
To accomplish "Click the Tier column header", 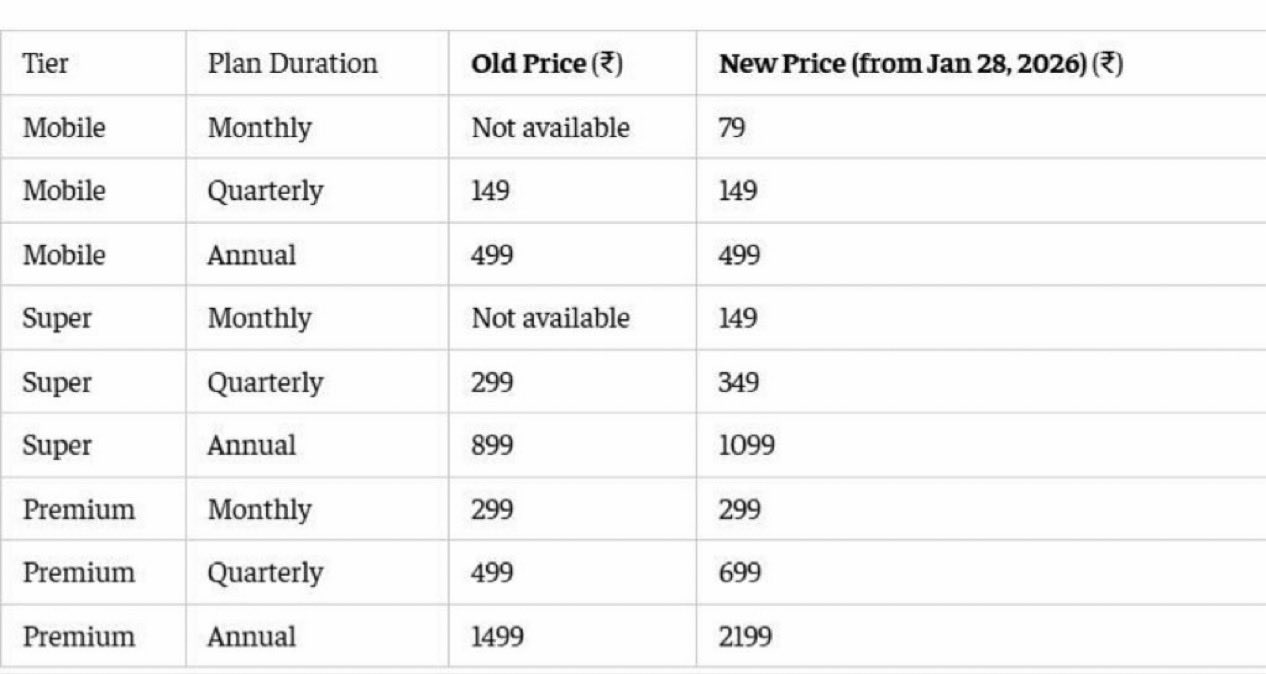I will coord(46,64).
